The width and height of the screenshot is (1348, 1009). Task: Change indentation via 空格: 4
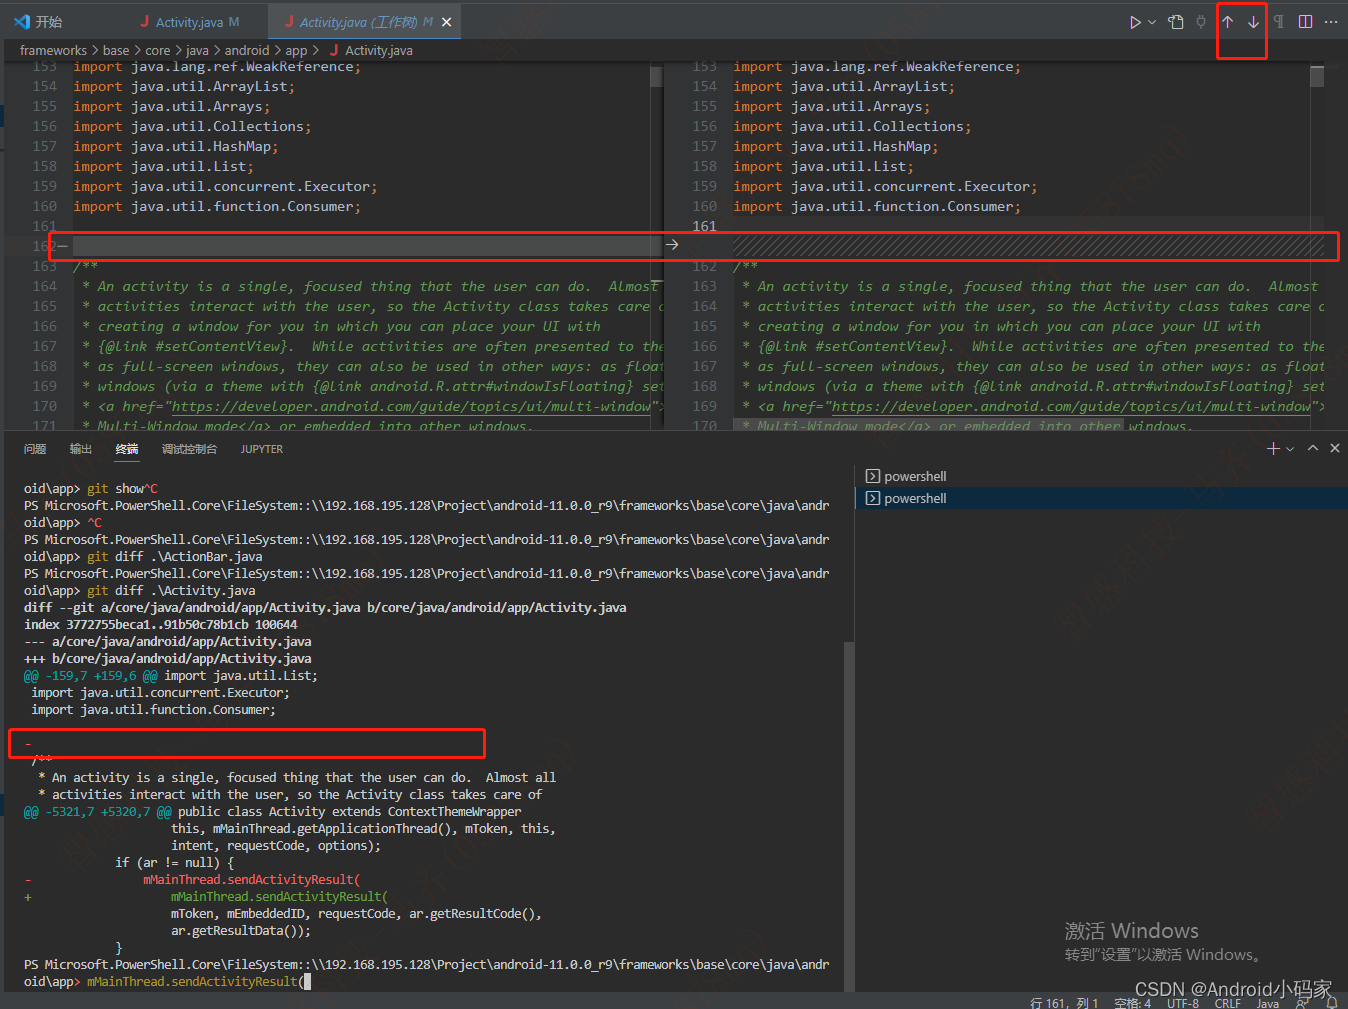click(1132, 1003)
